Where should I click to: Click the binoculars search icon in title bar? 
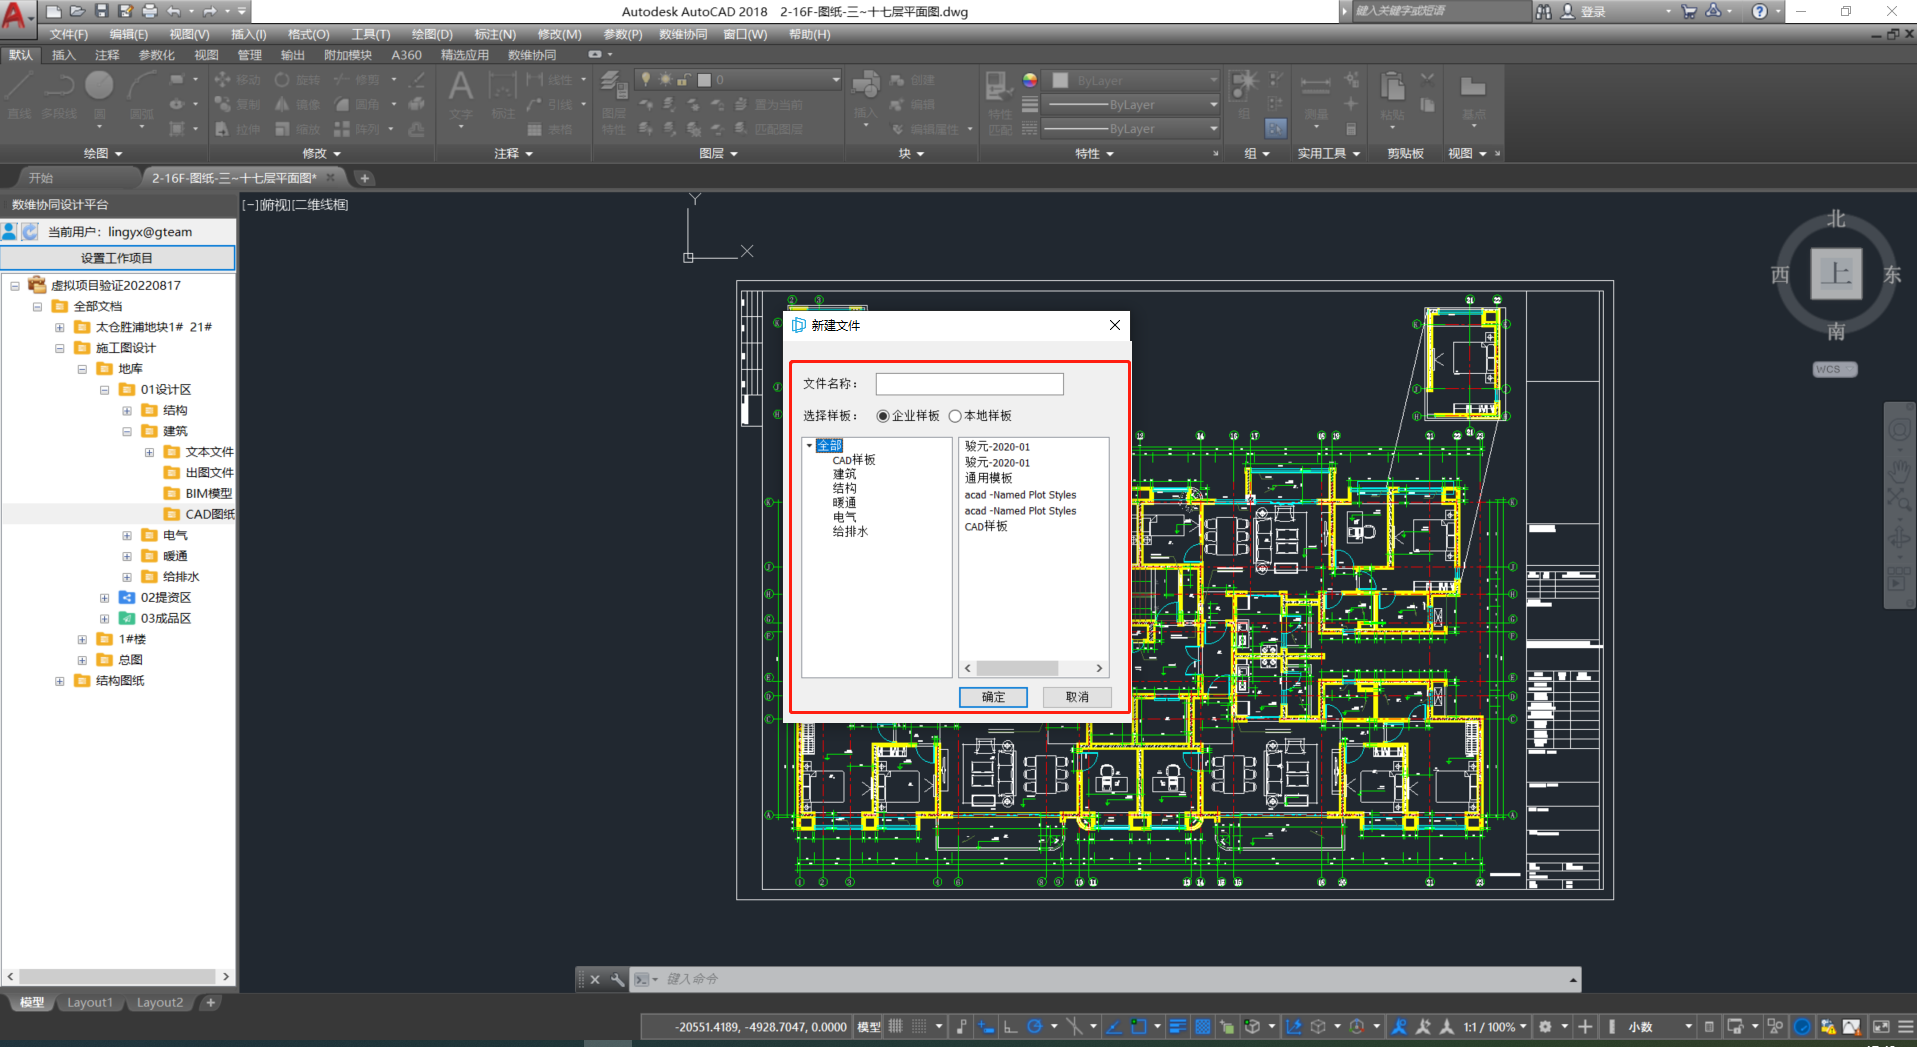tap(1544, 11)
